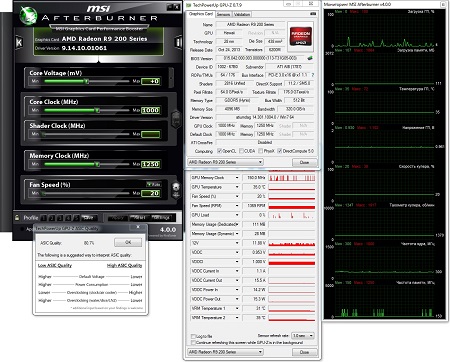Open GPU selector dropdown in Sensors window
The width and height of the screenshot is (450, 362).
pos(225,352)
